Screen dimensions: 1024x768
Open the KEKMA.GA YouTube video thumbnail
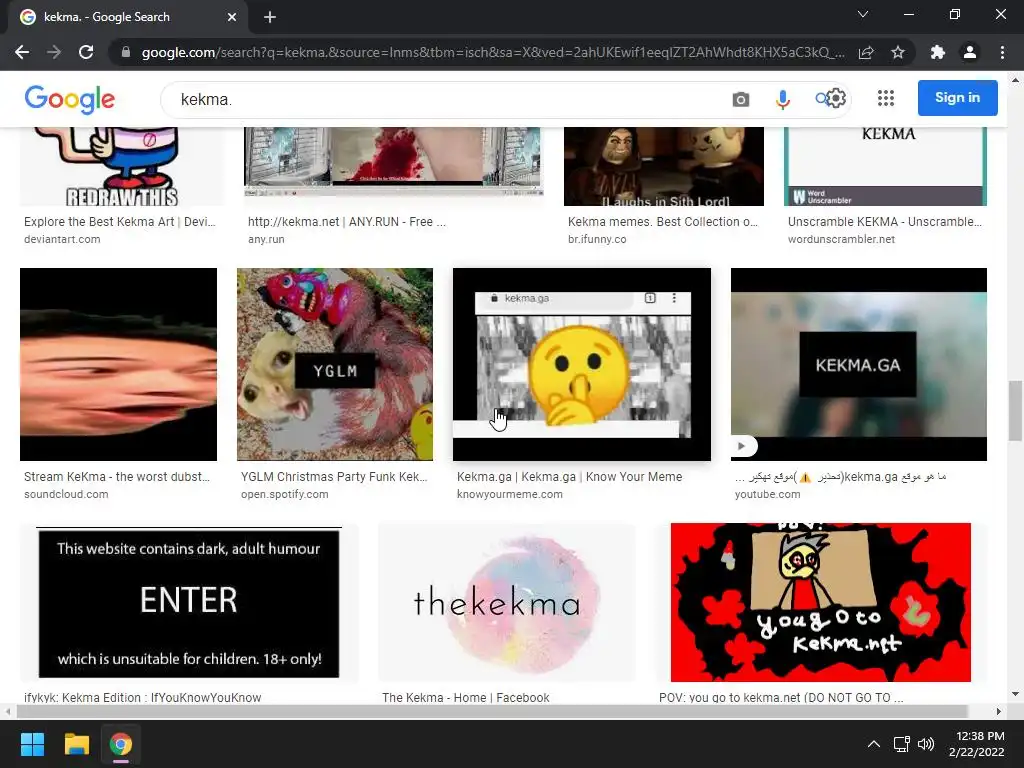[859, 364]
